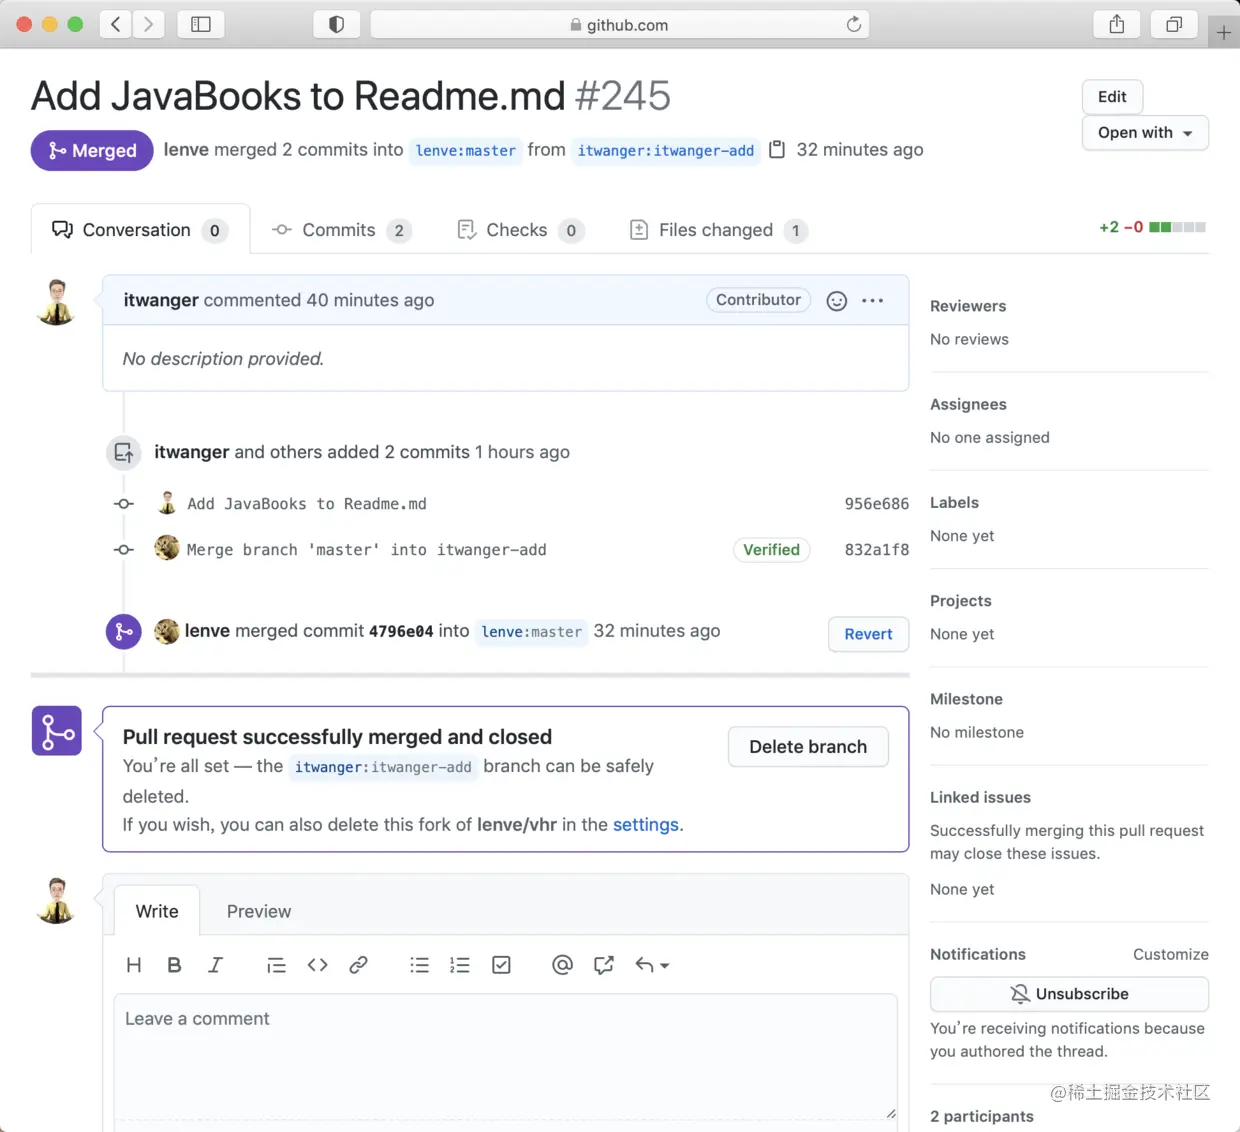This screenshot has width=1240, height=1132.
Task: Click Customize notifications link
Action: 1171,954
